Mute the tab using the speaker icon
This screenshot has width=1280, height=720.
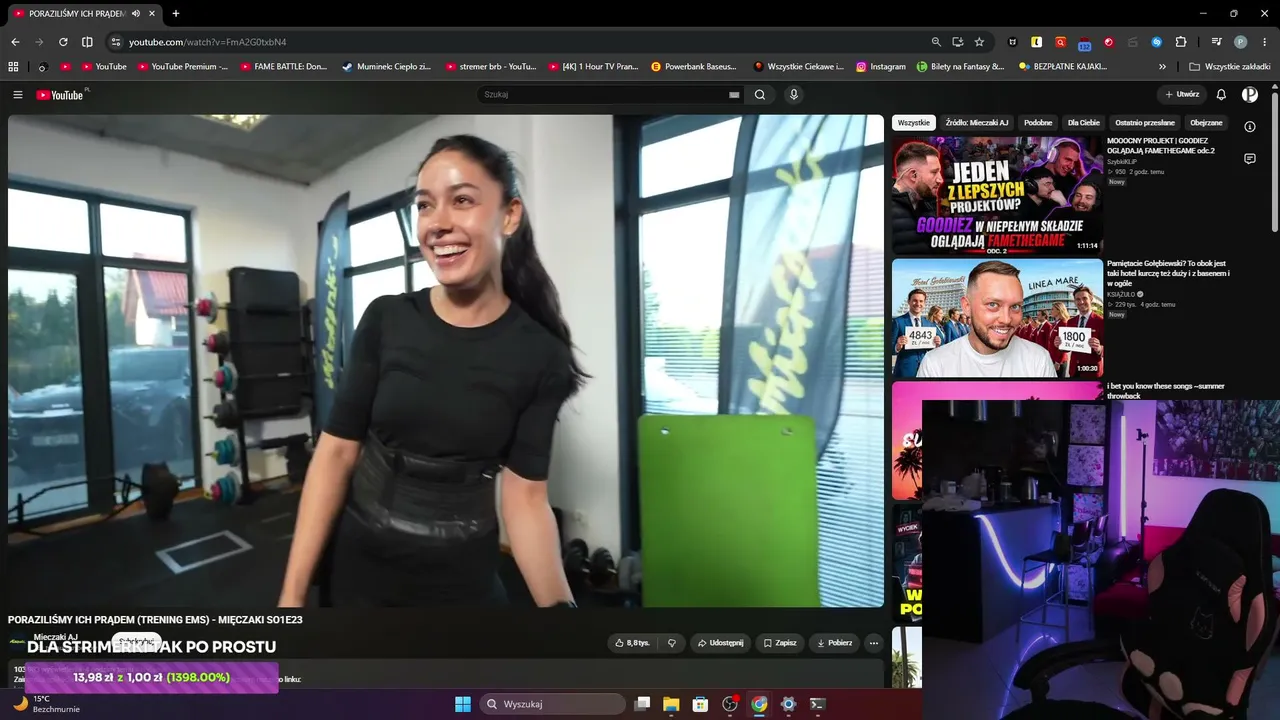(135, 13)
